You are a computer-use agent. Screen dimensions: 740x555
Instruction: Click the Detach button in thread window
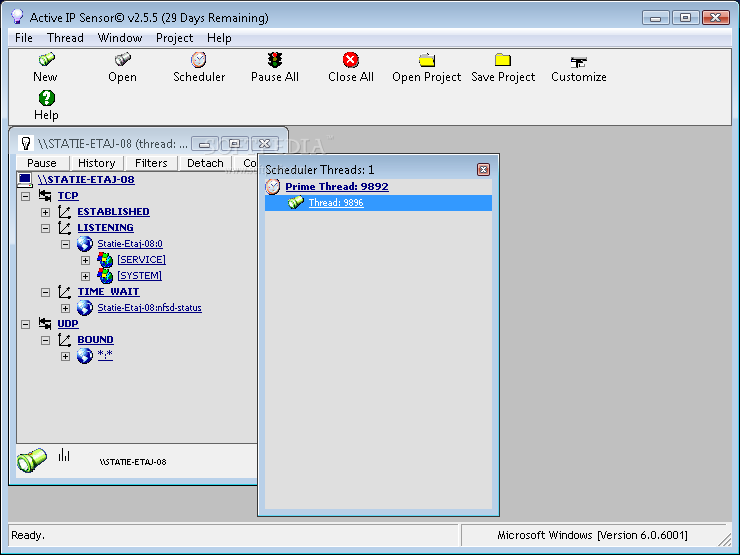[205, 163]
